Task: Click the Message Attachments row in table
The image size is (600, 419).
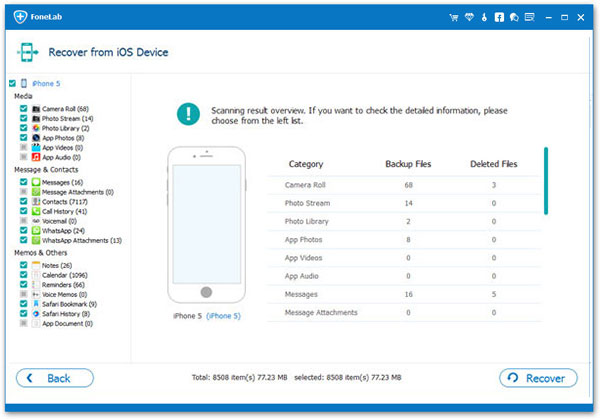Action: (x=404, y=313)
